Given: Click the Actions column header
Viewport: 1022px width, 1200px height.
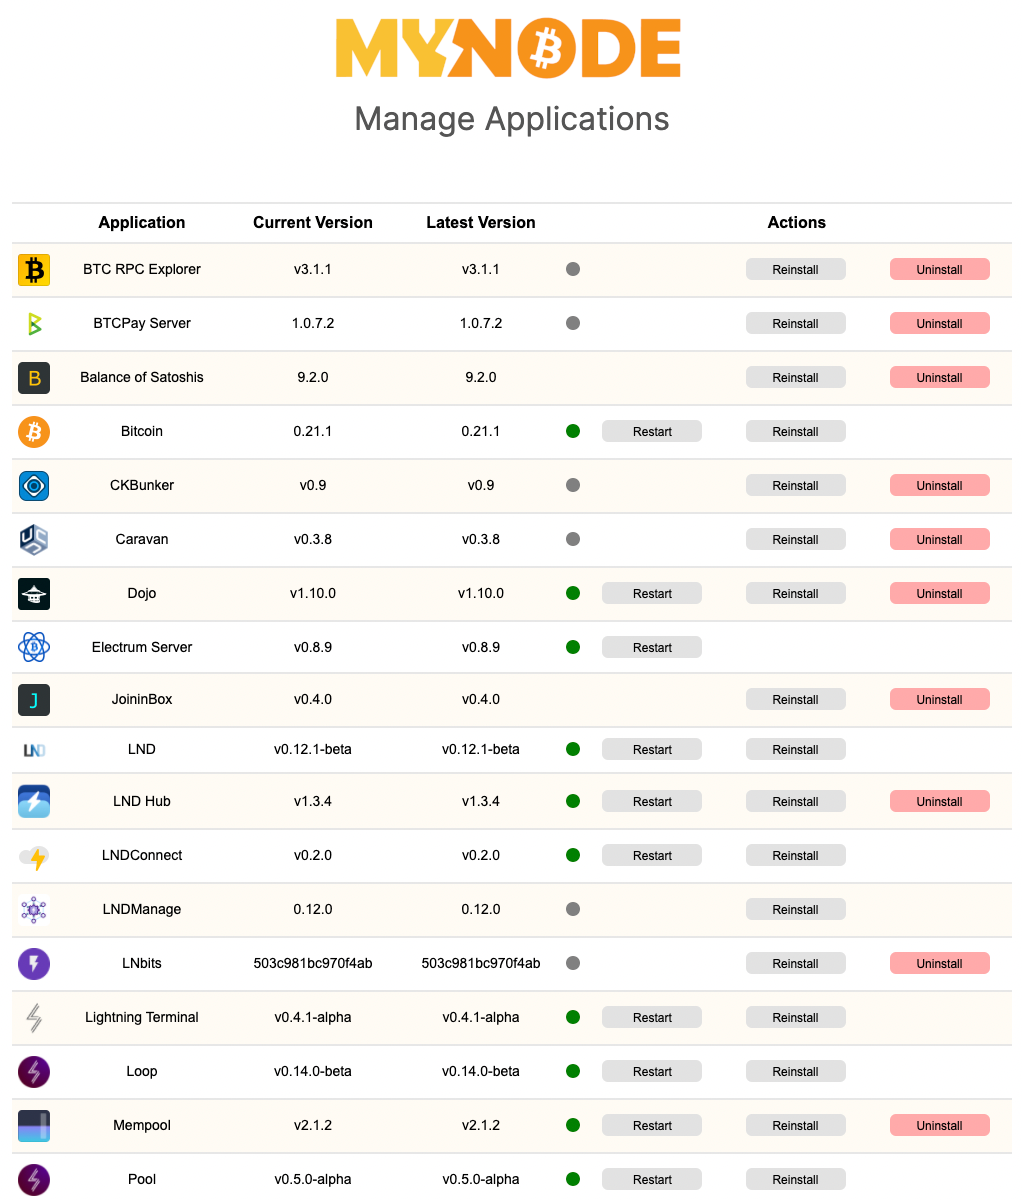Looking at the screenshot, I should (797, 223).
